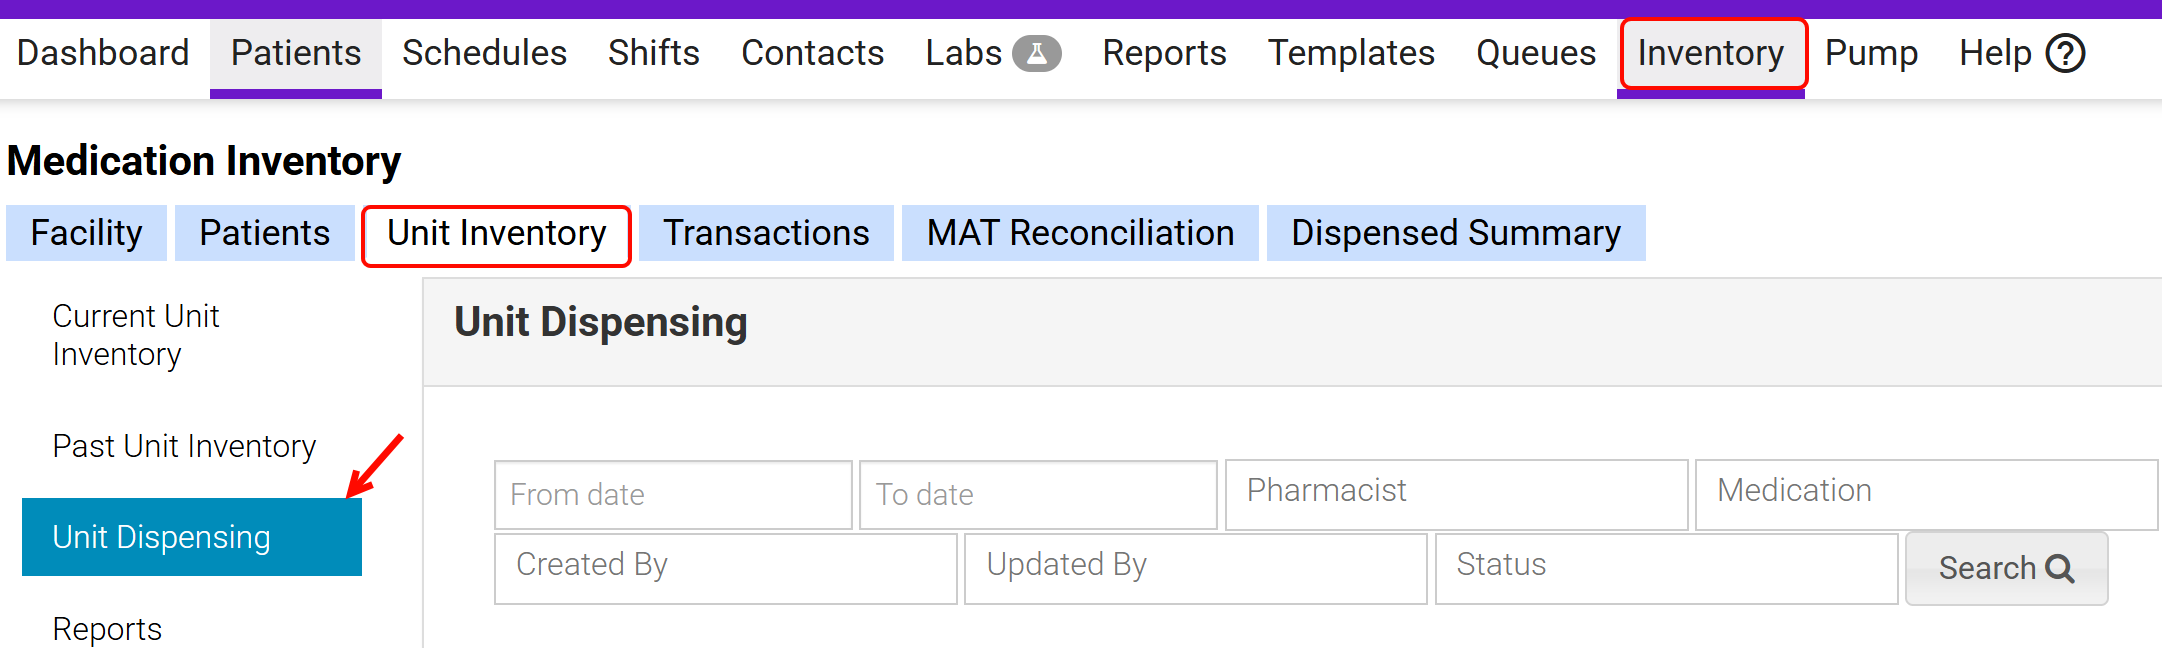Image resolution: width=2162 pixels, height=652 pixels.
Task: Click the Labs flask icon
Action: point(1037,53)
